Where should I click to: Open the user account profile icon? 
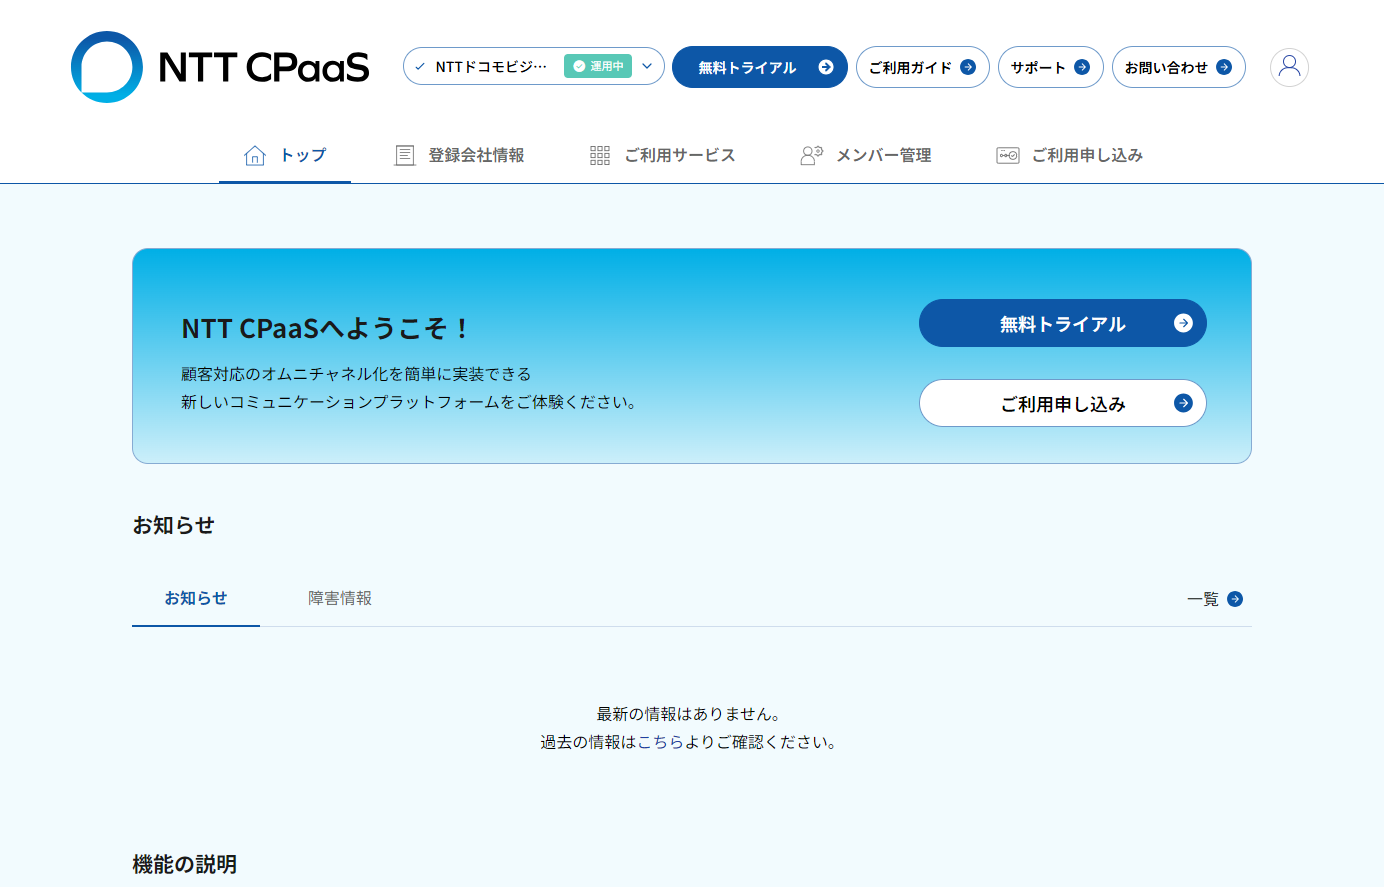pos(1289,67)
